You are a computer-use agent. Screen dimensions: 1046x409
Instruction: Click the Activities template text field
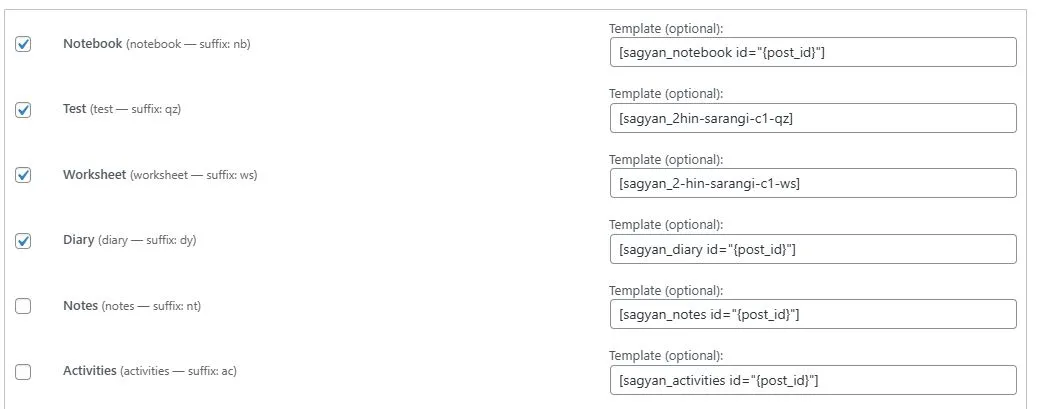click(812, 380)
